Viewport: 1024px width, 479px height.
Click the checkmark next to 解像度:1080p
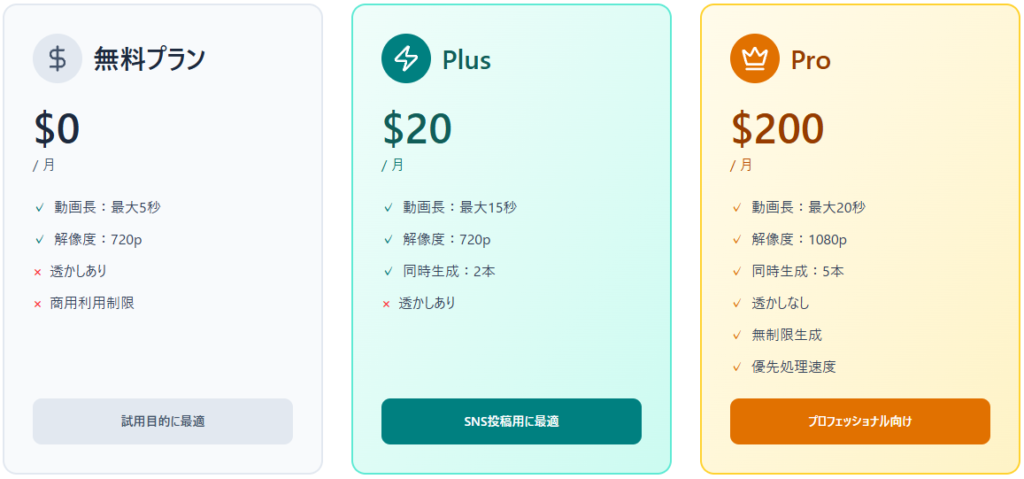pos(737,240)
